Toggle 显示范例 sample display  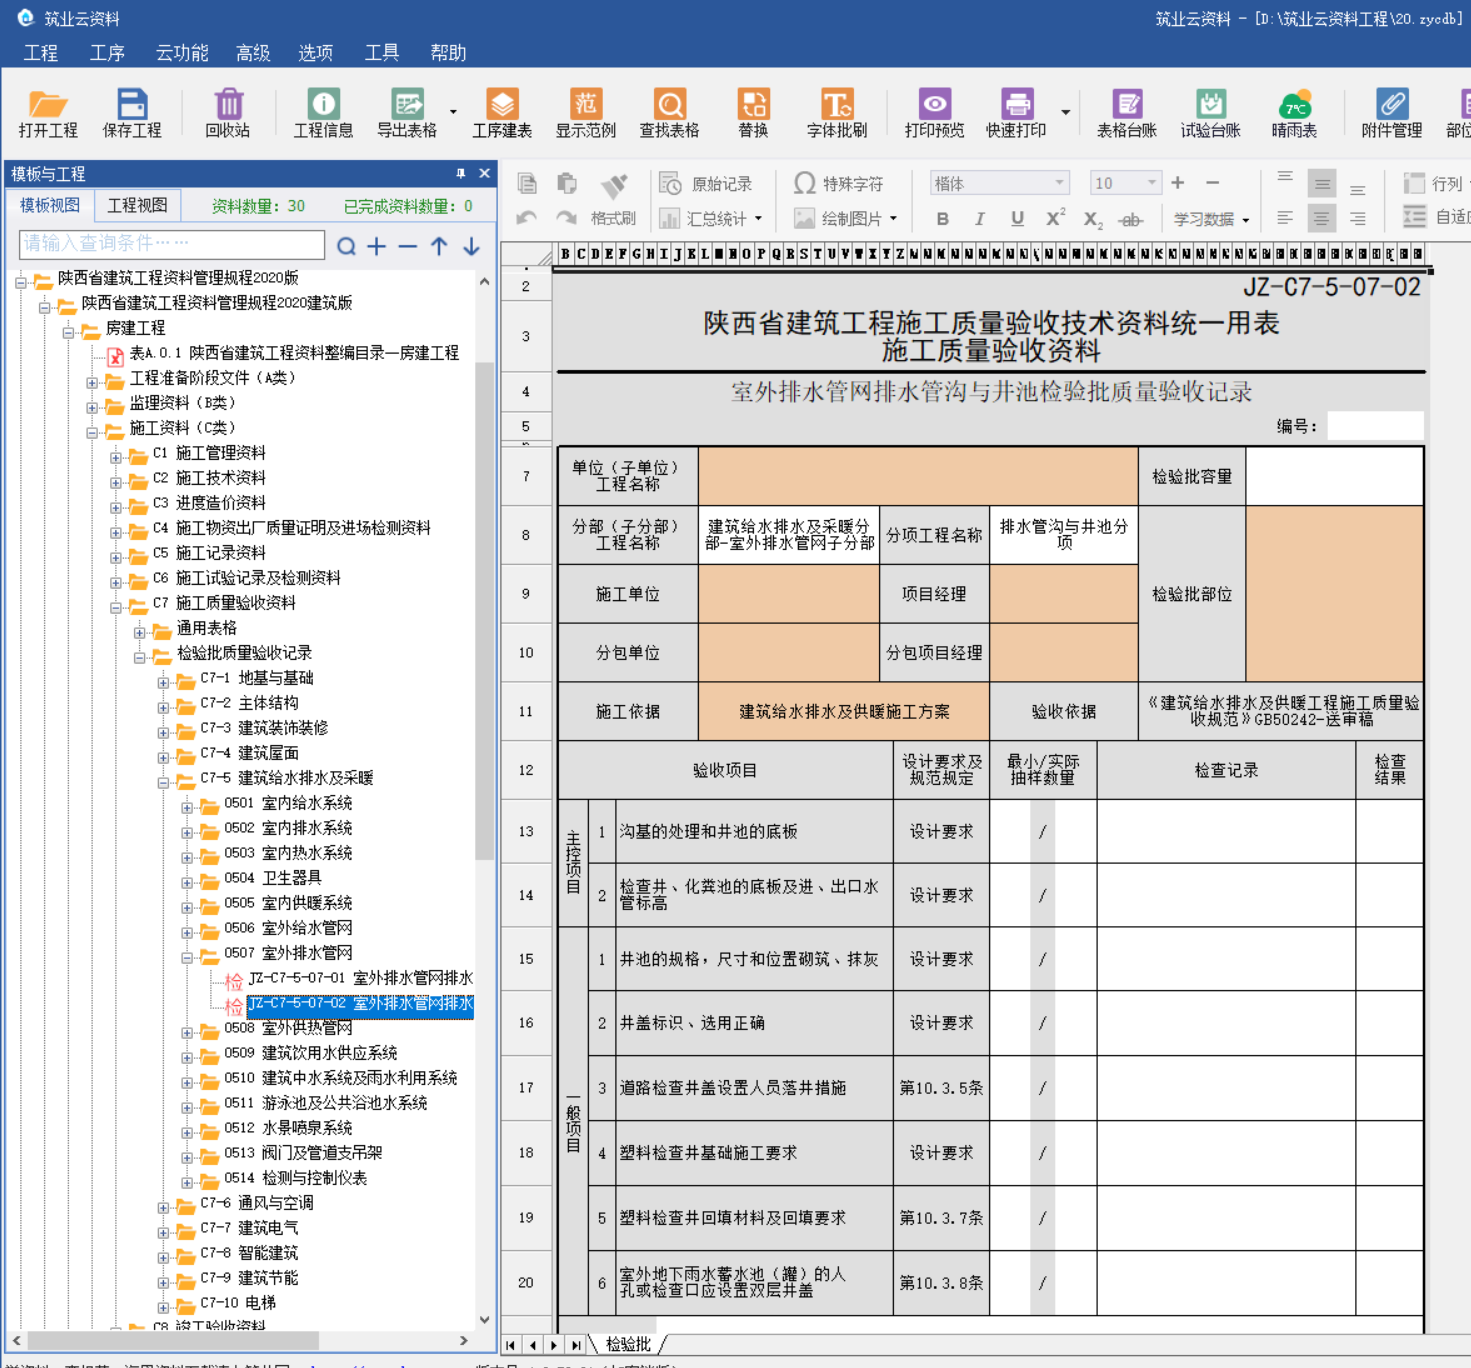[x=586, y=113]
